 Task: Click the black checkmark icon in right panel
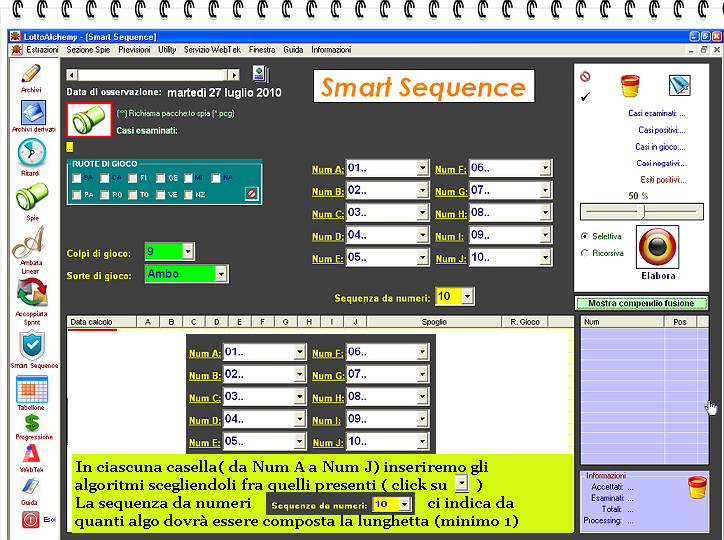tap(585, 96)
